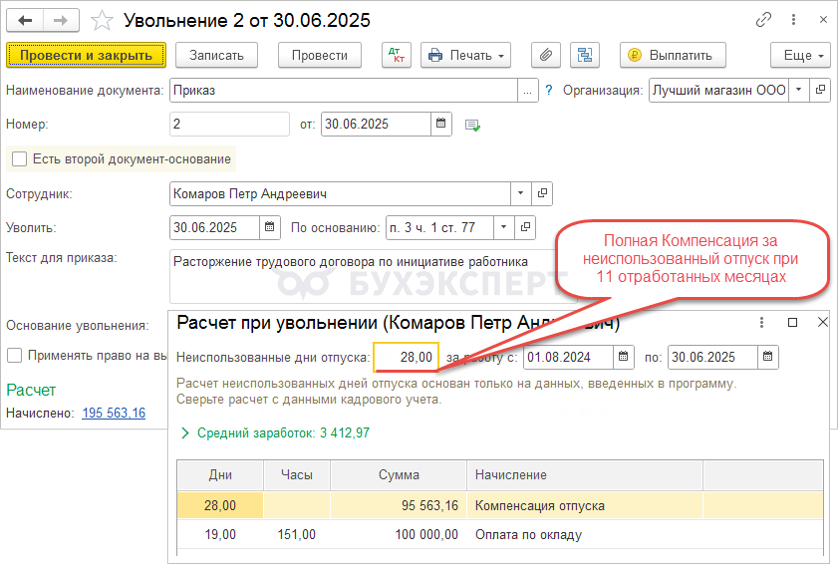The width and height of the screenshot is (838, 568).
Task: Open Сотрудник dropdown list
Action: (x=521, y=193)
